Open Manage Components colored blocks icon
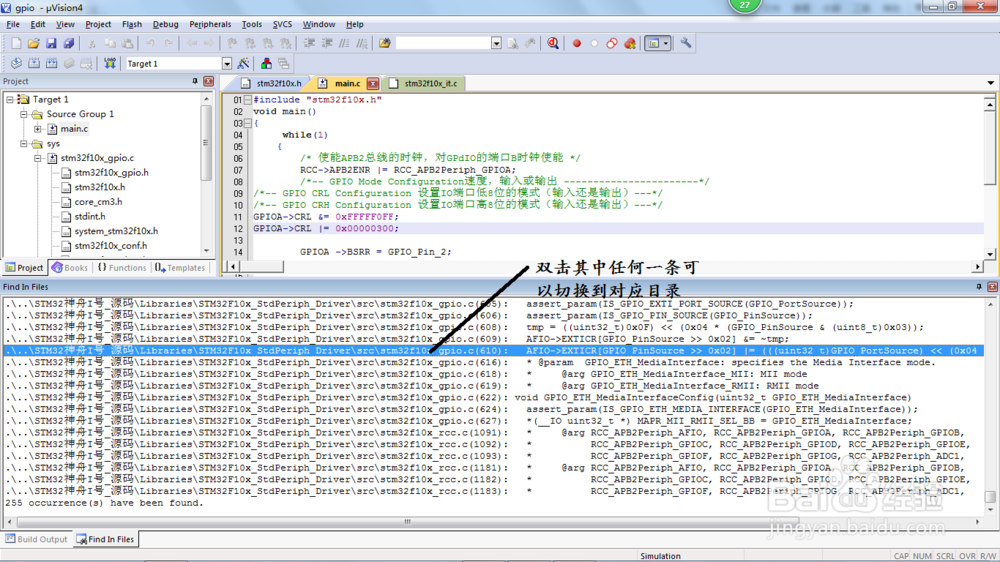The height and width of the screenshot is (562, 1000). tap(266, 64)
